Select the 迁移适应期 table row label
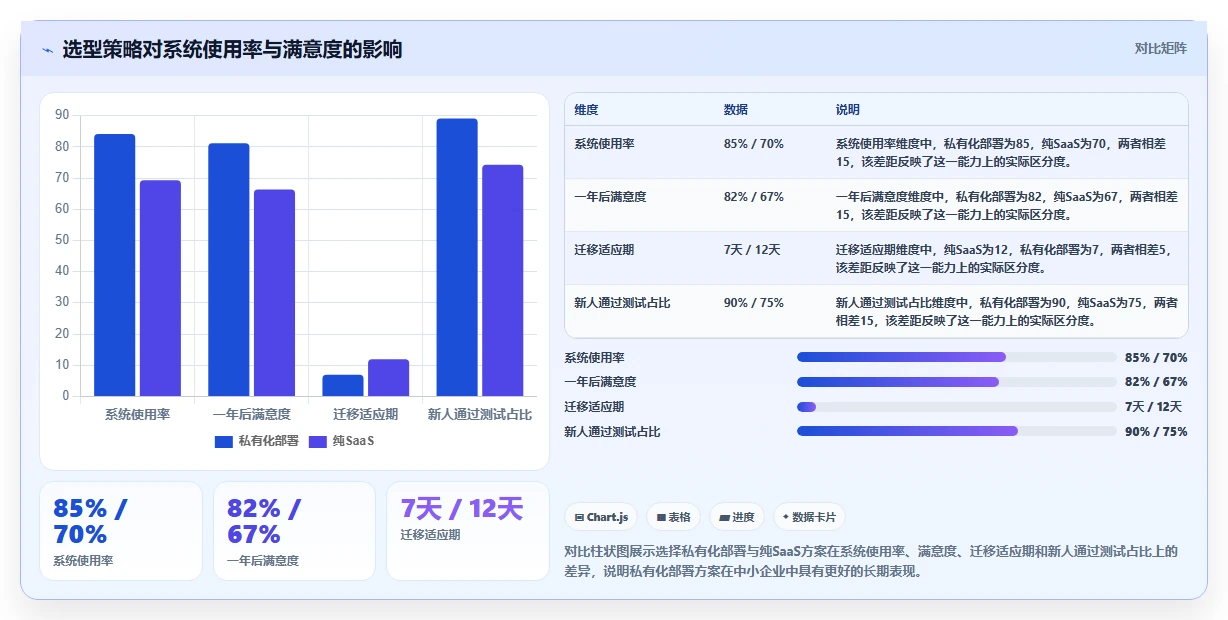 [604, 250]
